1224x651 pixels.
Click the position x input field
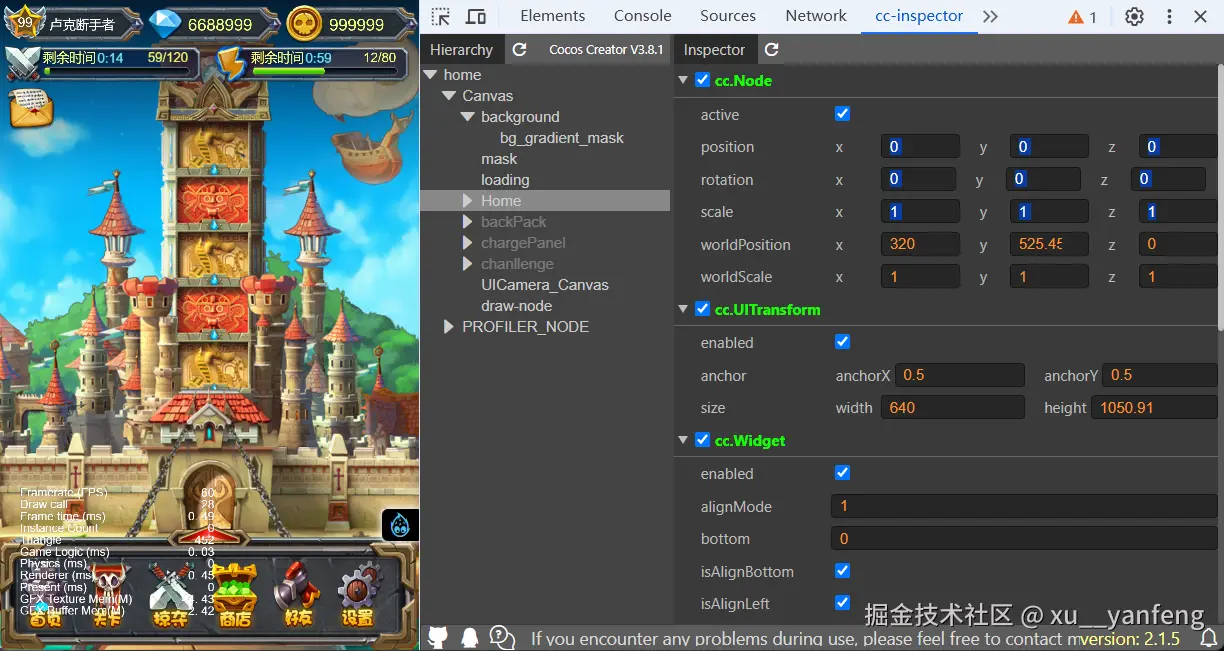click(x=920, y=147)
